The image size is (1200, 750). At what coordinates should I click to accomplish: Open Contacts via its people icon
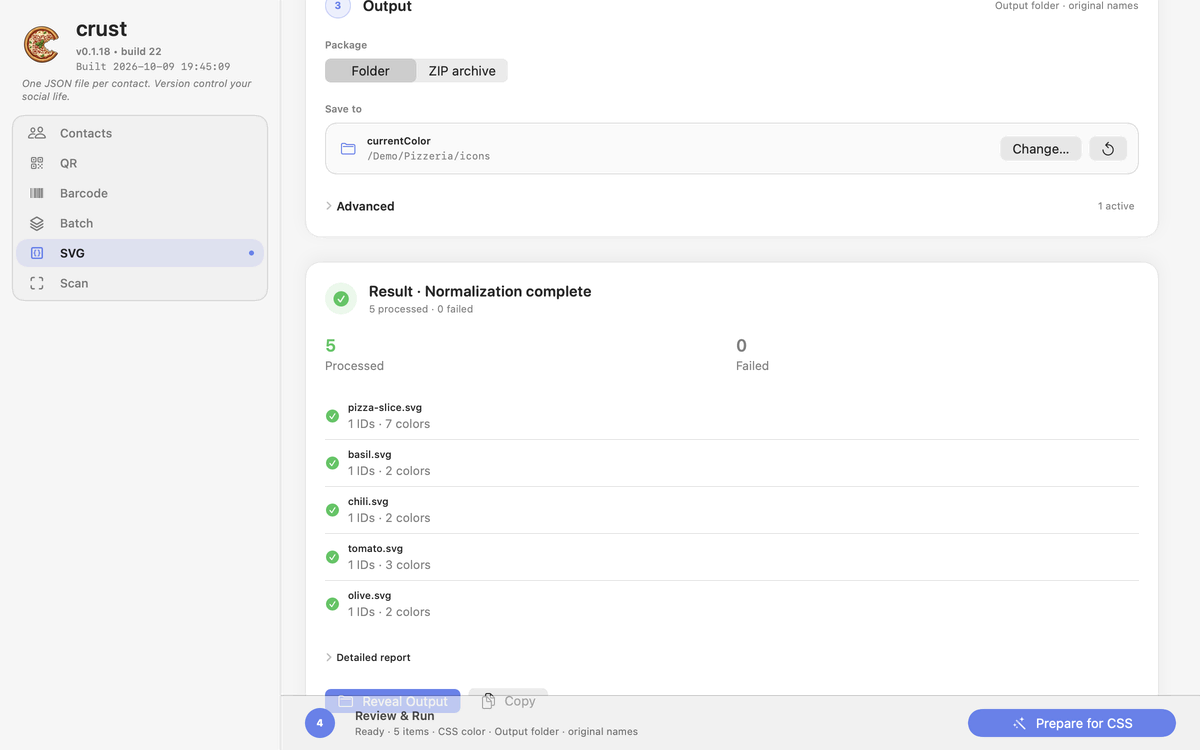coord(37,133)
